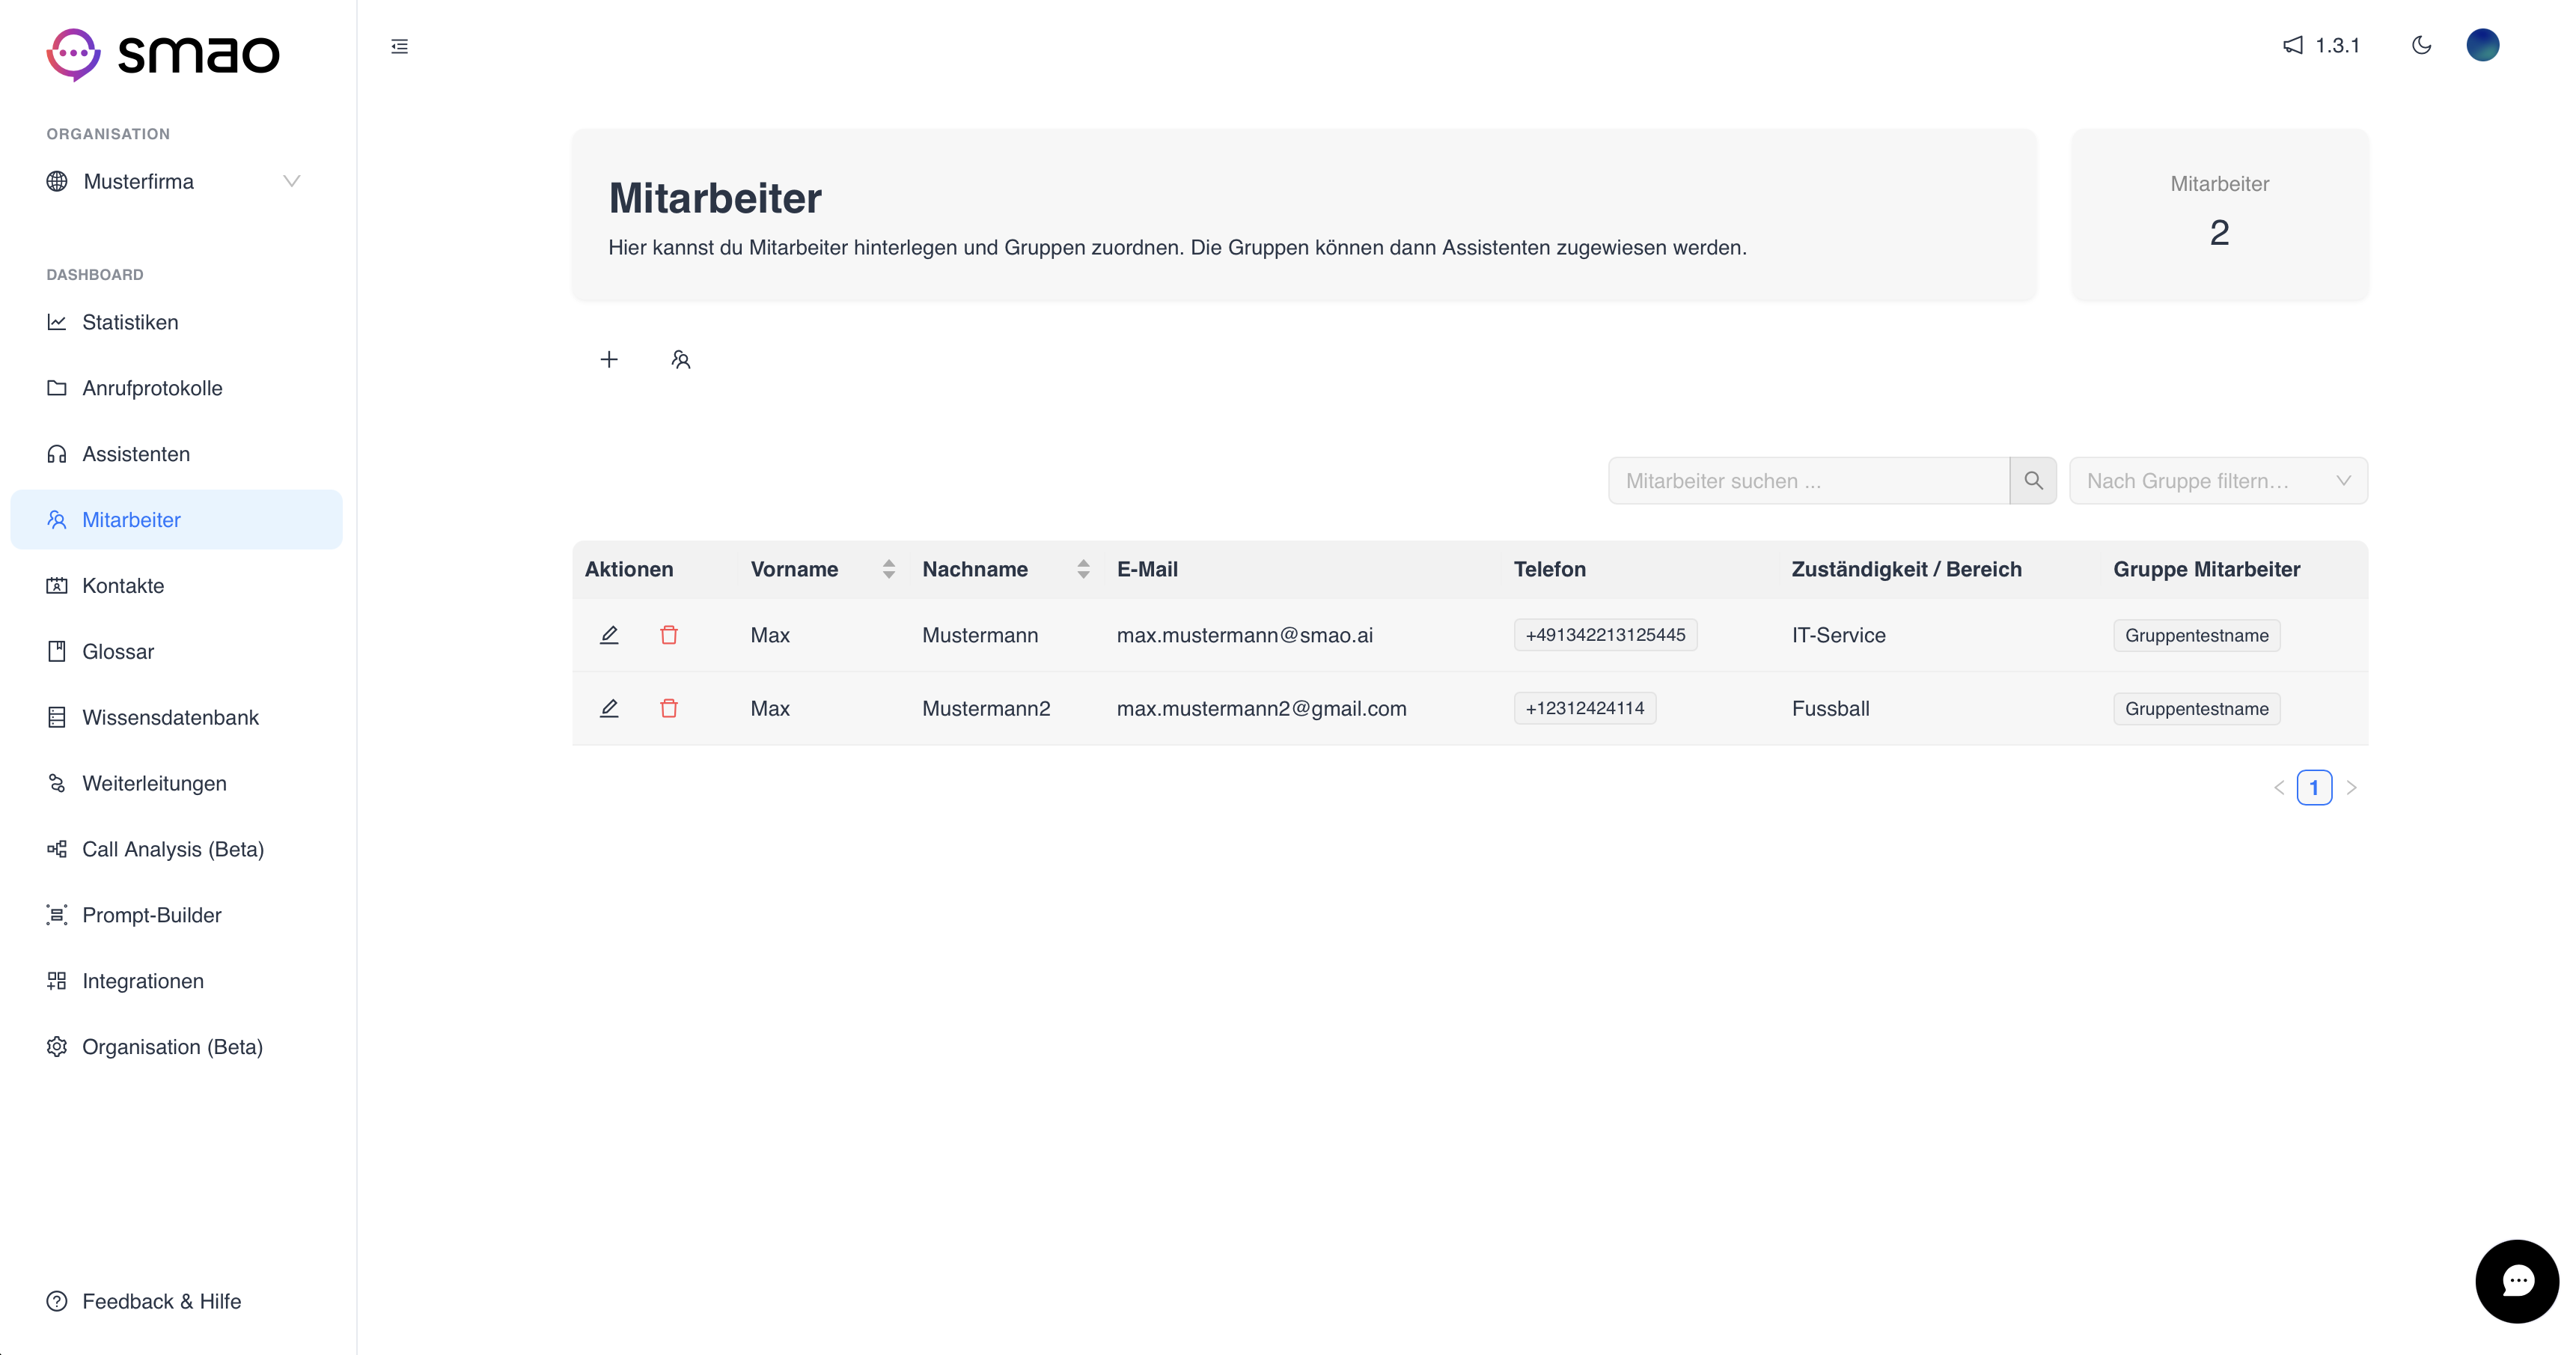
Task: Open the floating chat bubble
Action: point(2516,1281)
